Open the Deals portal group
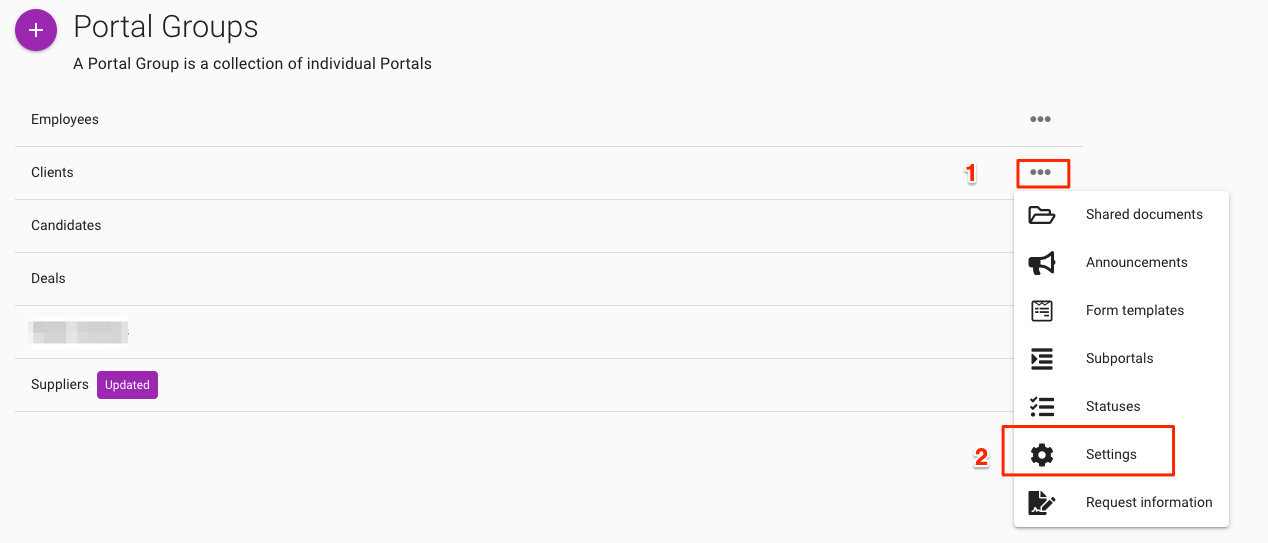The height and width of the screenshot is (543, 1268). (48, 279)
